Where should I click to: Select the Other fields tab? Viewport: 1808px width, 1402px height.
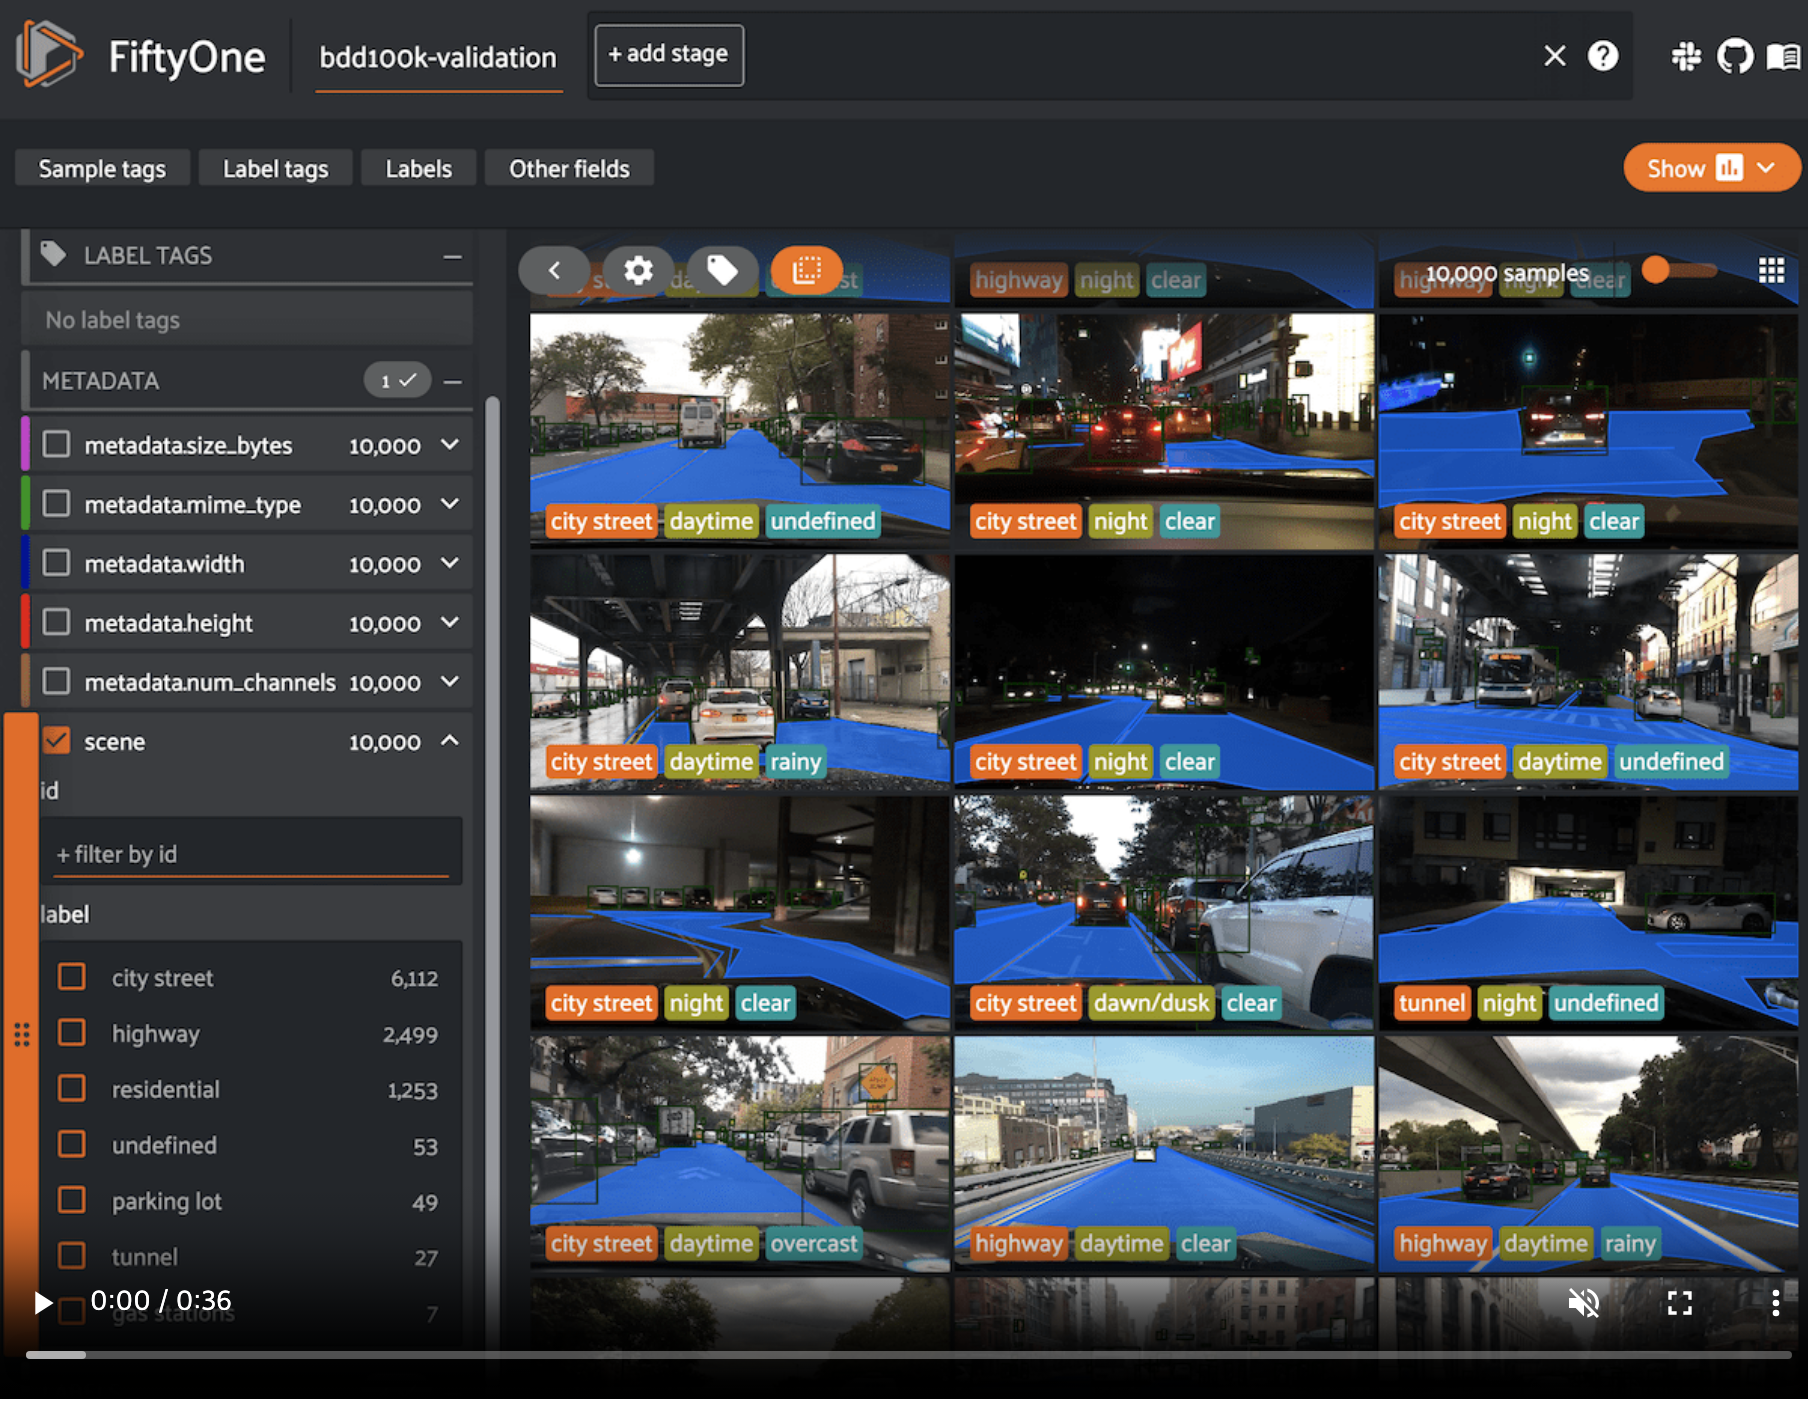569,169
